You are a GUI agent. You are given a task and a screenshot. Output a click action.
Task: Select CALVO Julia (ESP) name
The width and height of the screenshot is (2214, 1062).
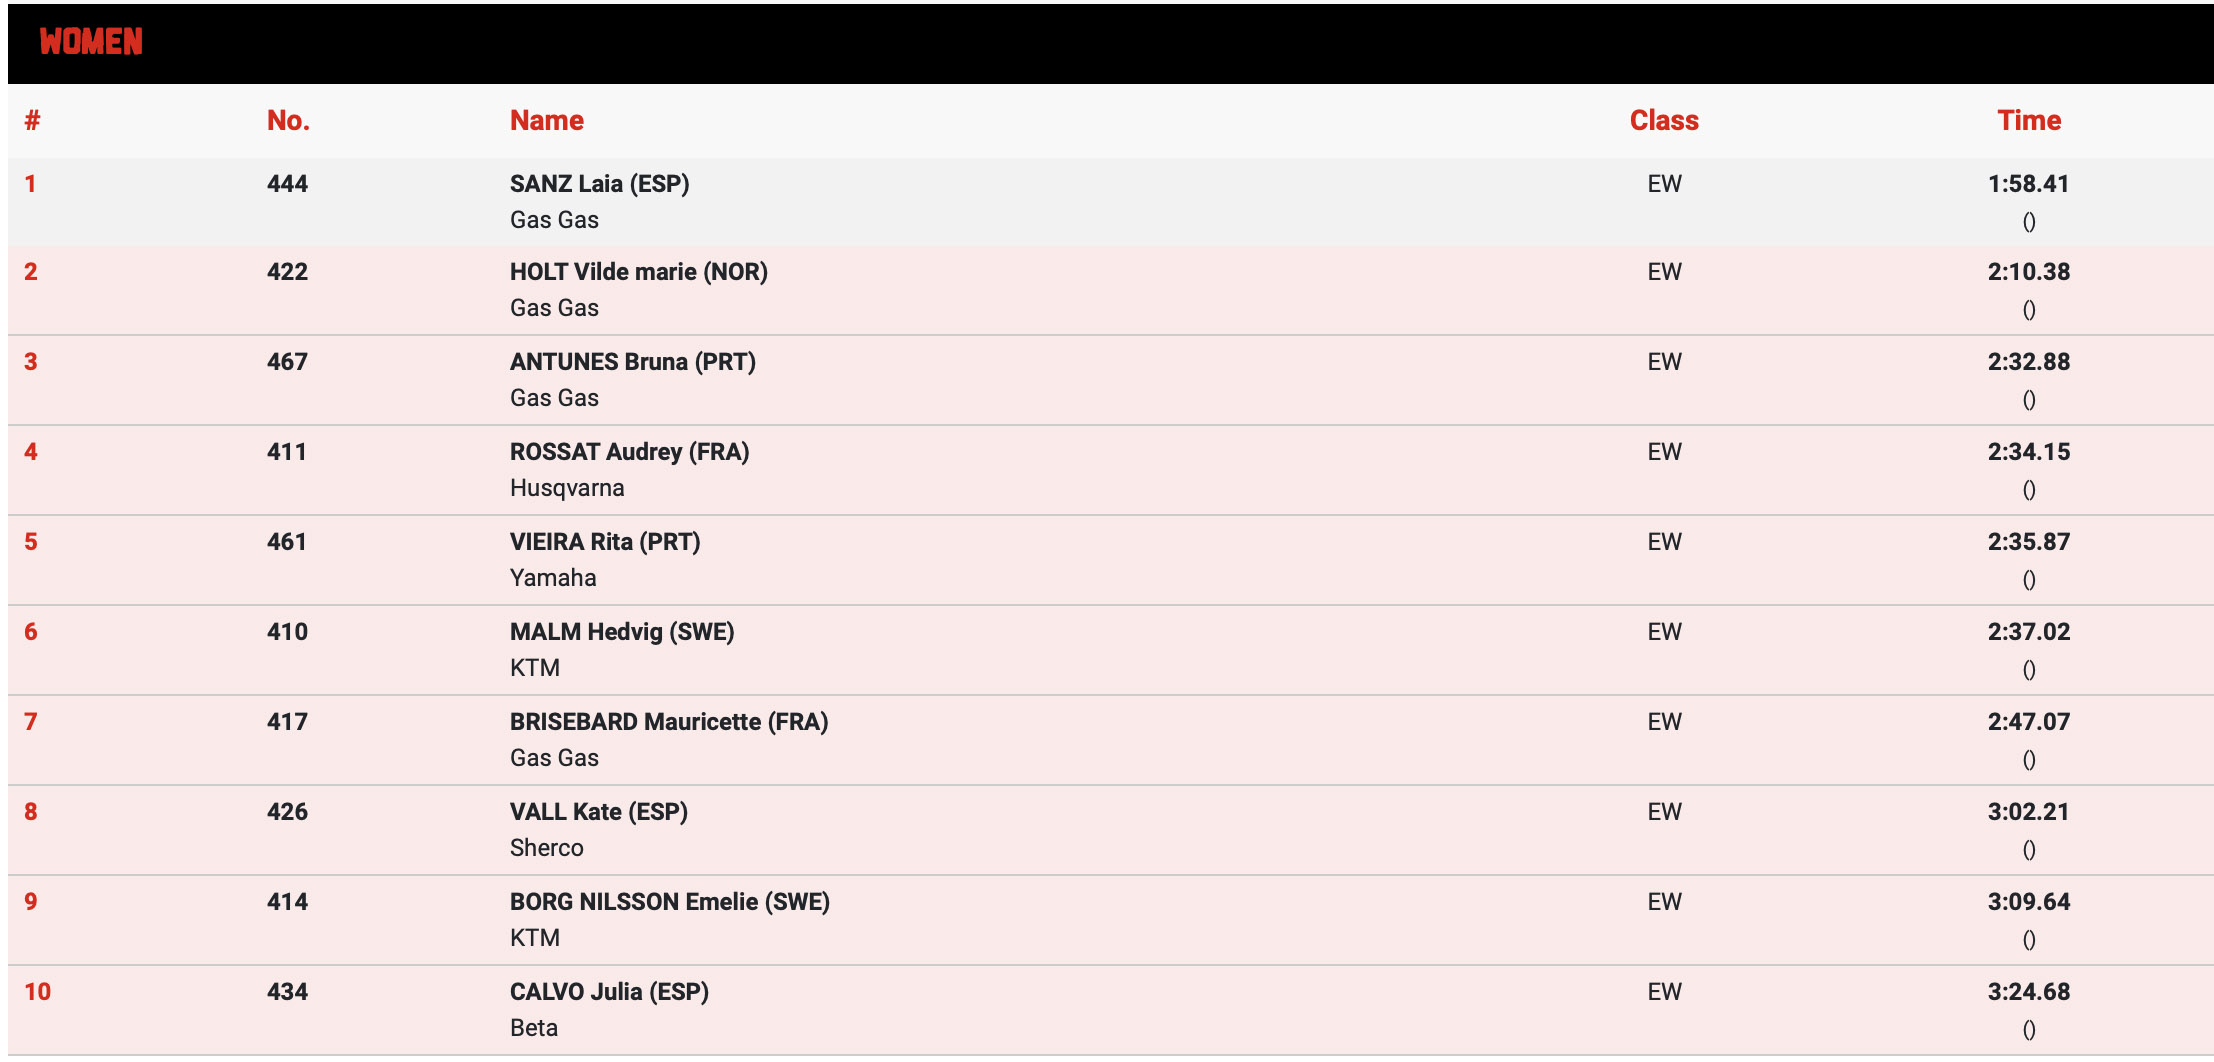[x=609, y=992]
